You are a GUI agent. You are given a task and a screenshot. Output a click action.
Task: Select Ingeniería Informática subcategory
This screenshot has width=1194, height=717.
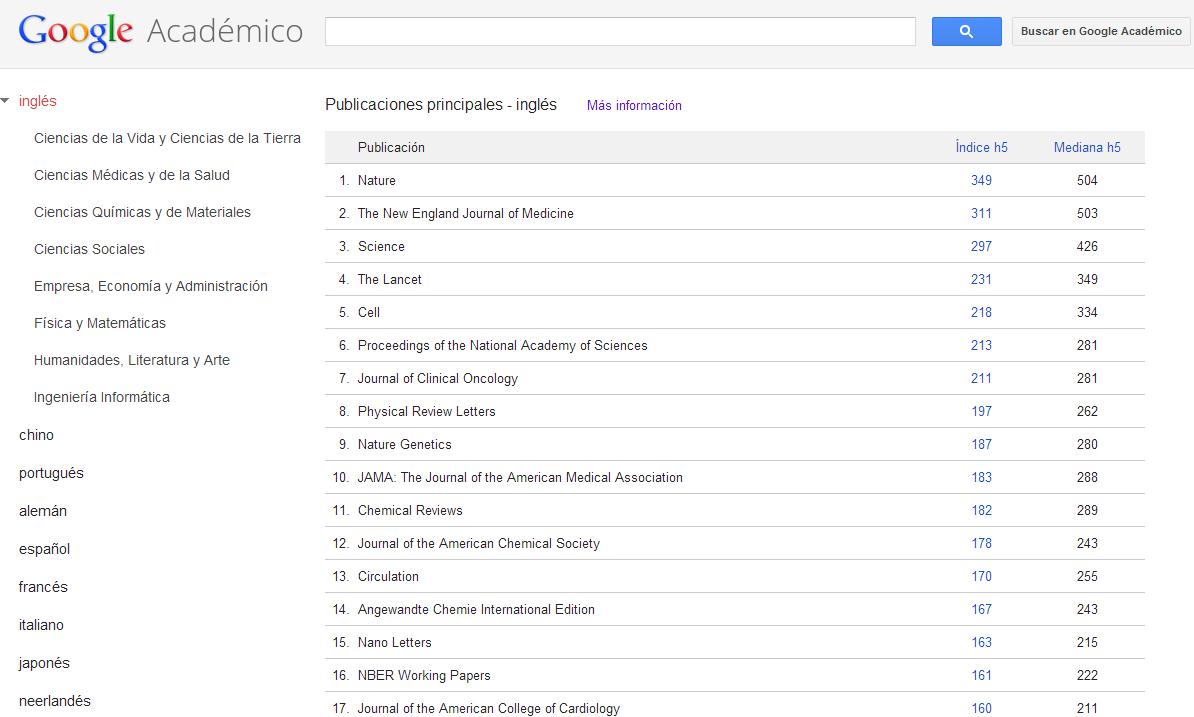point(102,397)
